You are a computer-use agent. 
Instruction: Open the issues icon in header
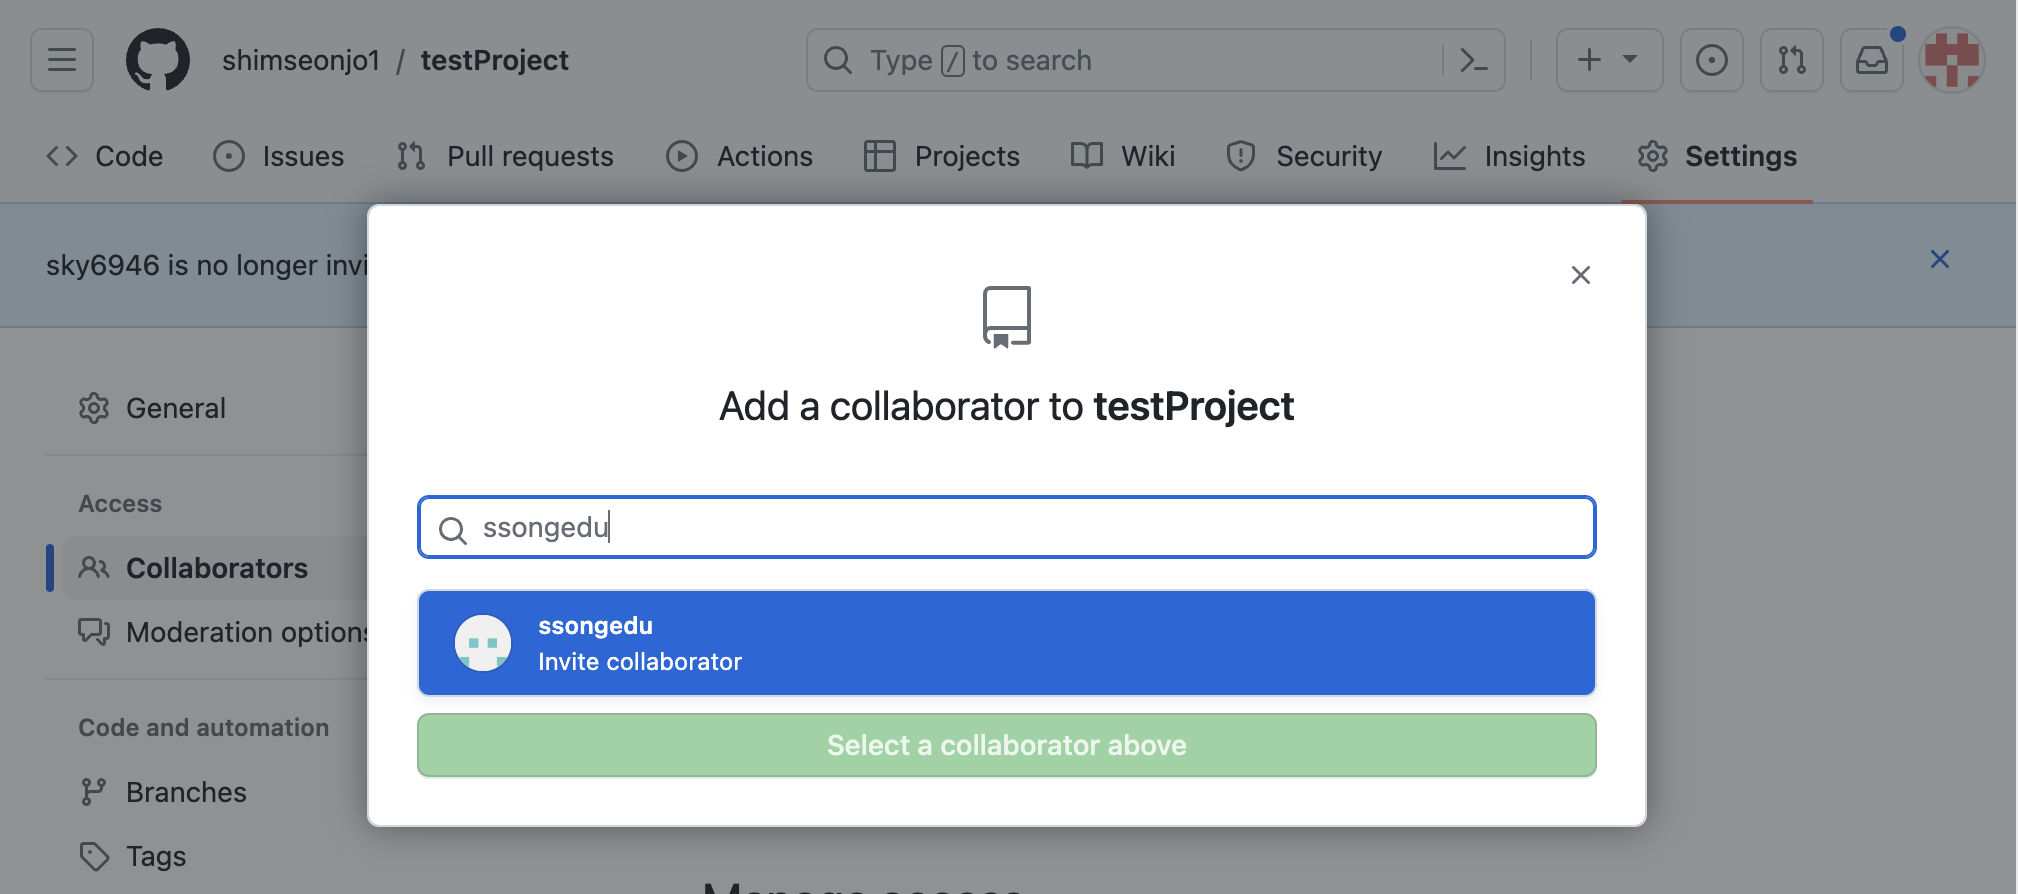click(x=1711, y=60)
